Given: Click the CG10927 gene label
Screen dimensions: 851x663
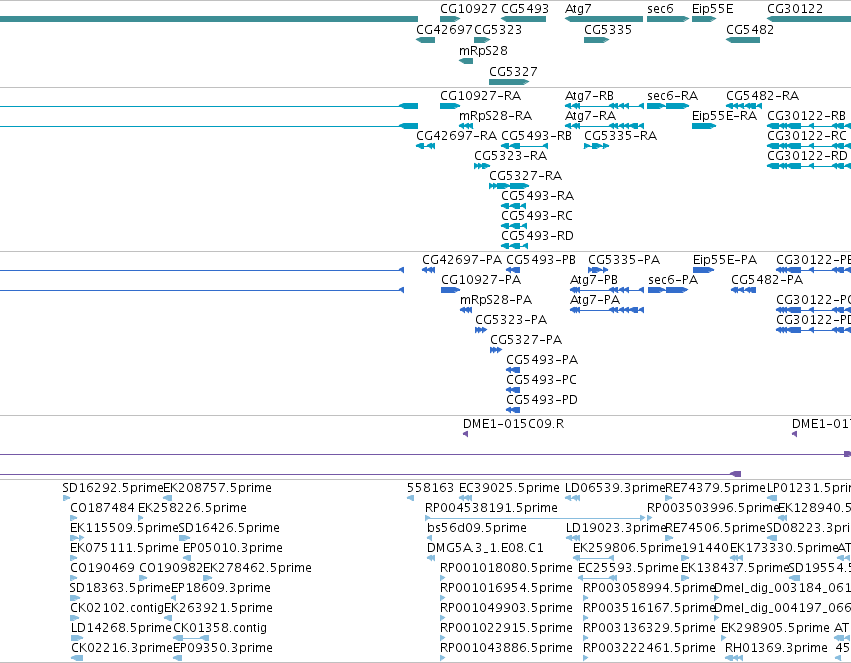Looking at the screenshot, I should [x=468, y=9].
